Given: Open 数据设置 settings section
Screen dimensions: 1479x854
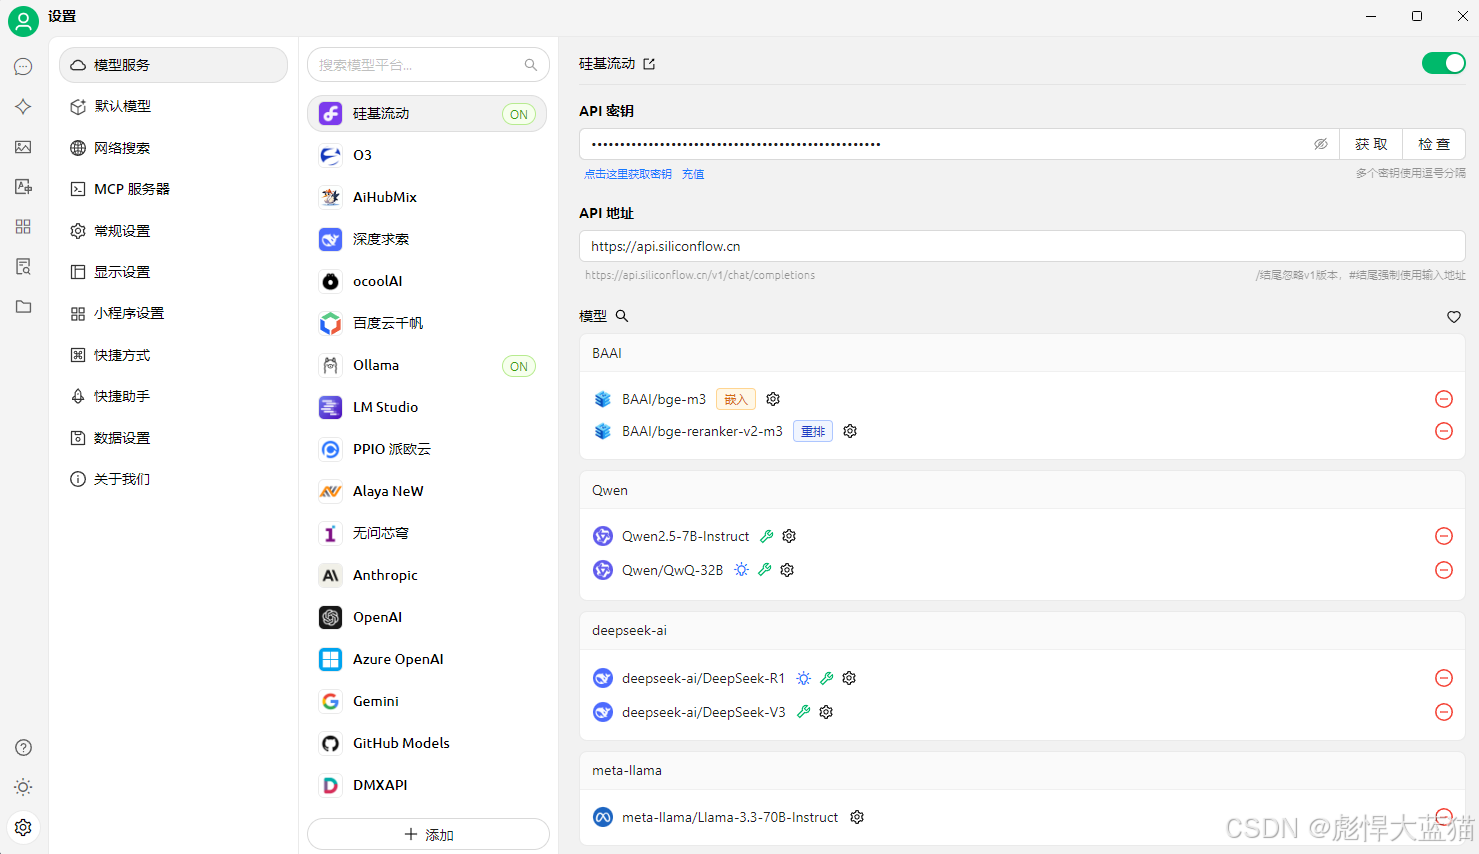Looking at the screenshot, I should tap(174, 438).
